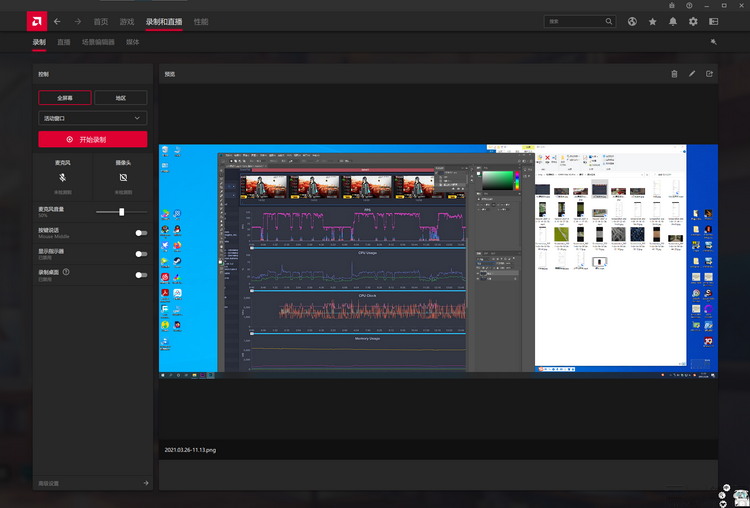Enable the 录制桌面 switch
Image resolution: width=750 pixels, height=508 pixels.
pyautogui.click(x=140, y=274)
